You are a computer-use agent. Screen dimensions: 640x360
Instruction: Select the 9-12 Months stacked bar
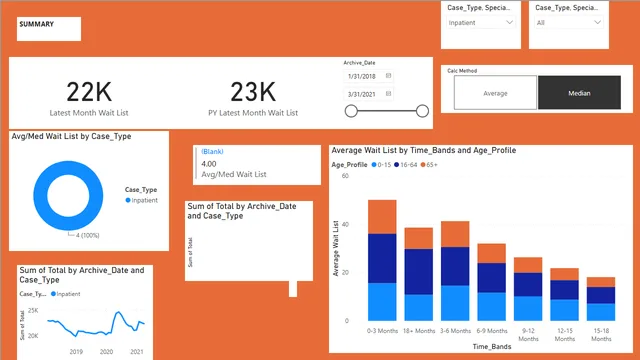tap(528, 289)
